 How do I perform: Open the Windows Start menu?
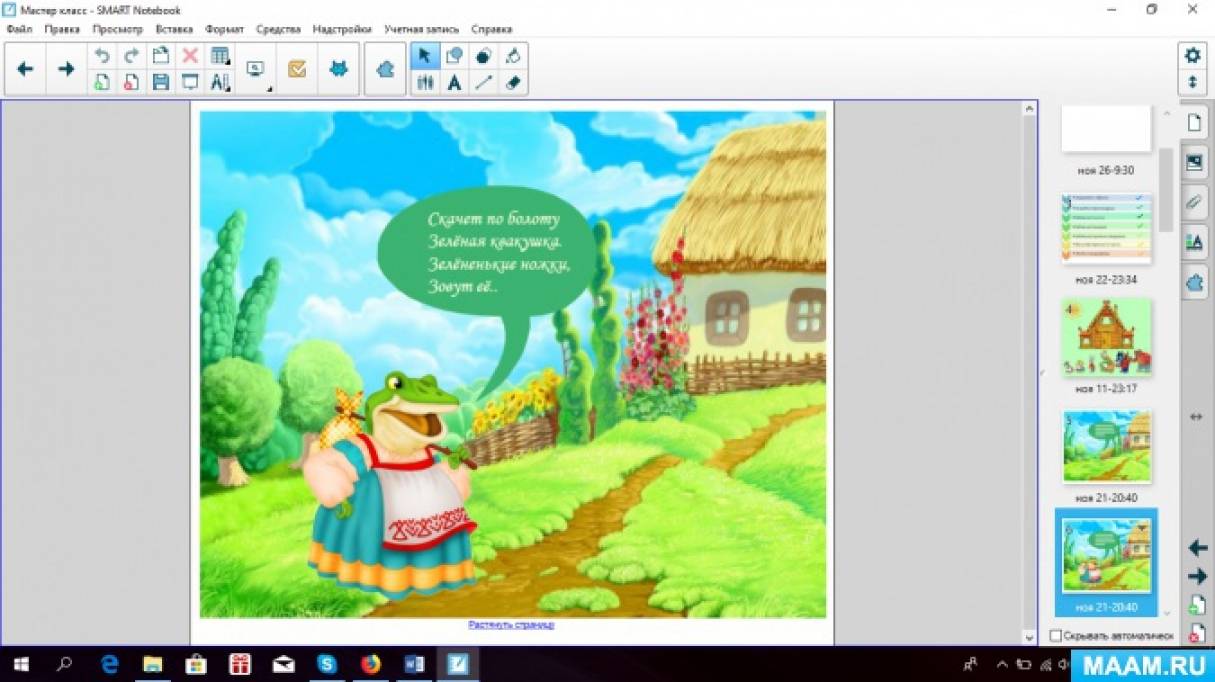coord(20,664)
